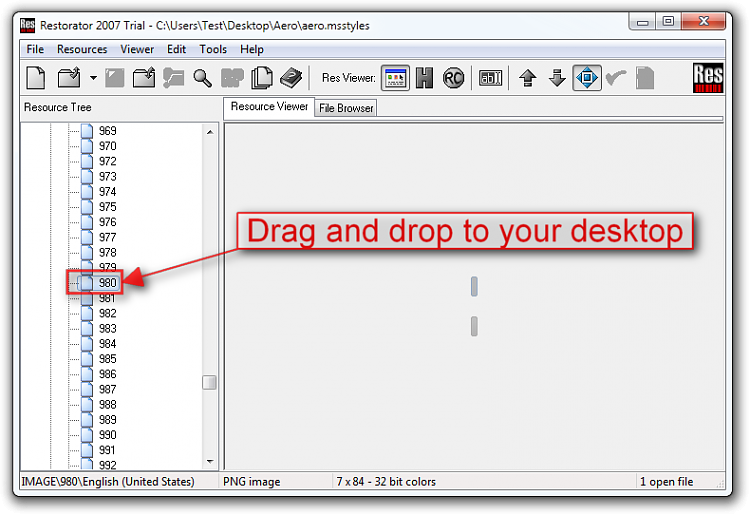Viewport: 750px width, 515px height.
Task: Click 'IMAGE\980\English (United States)' status text
Action: pos(108,482)
